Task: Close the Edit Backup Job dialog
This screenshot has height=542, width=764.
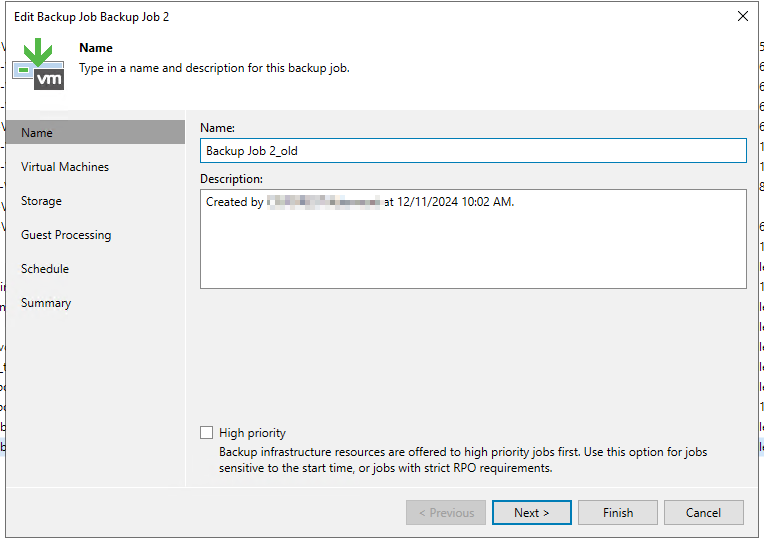Action: 743,17
